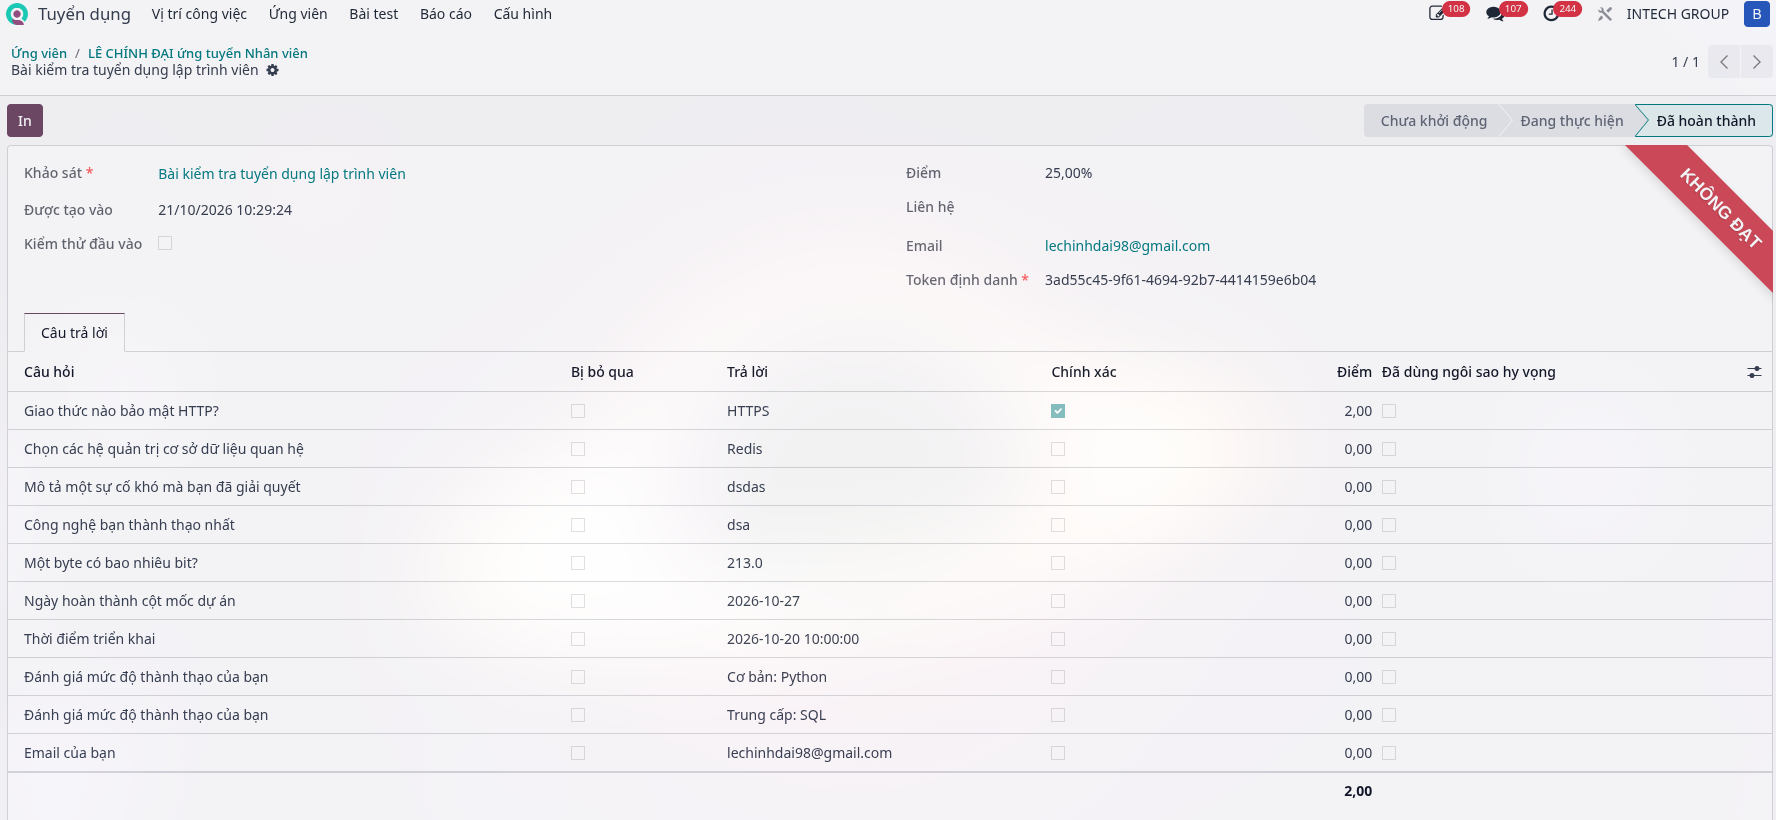Set status to Đang thực hiện

tap(1571, 121)
